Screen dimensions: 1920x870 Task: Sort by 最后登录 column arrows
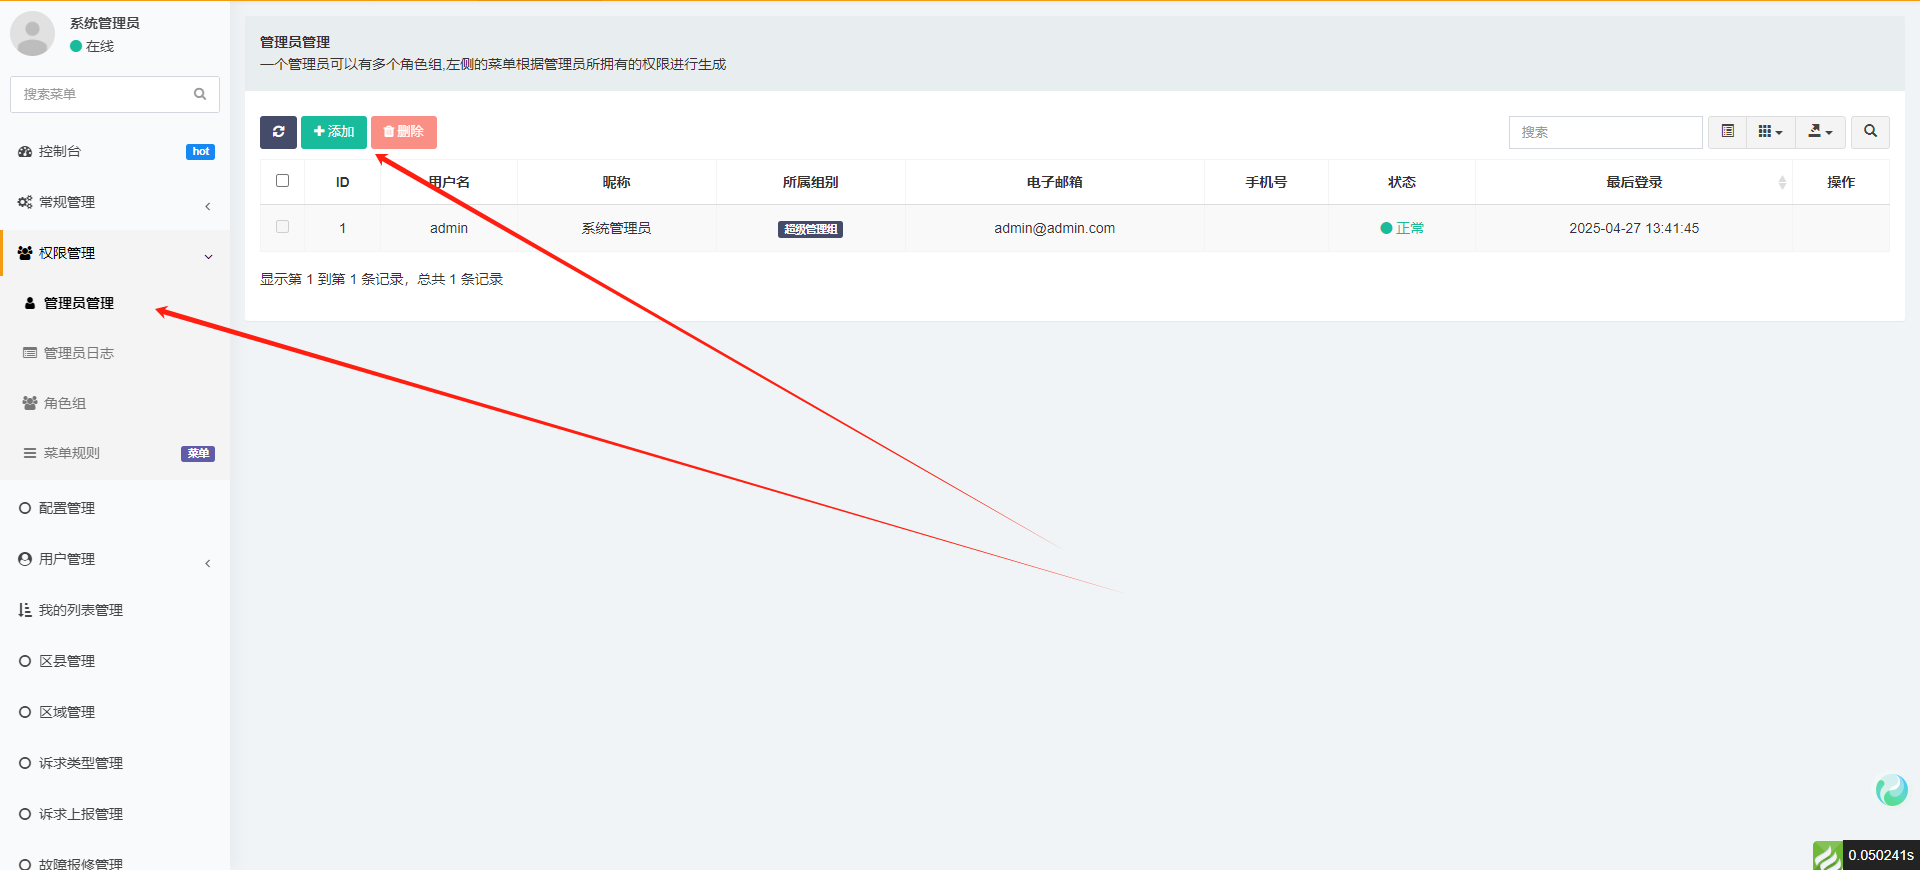click(1781, 182)
